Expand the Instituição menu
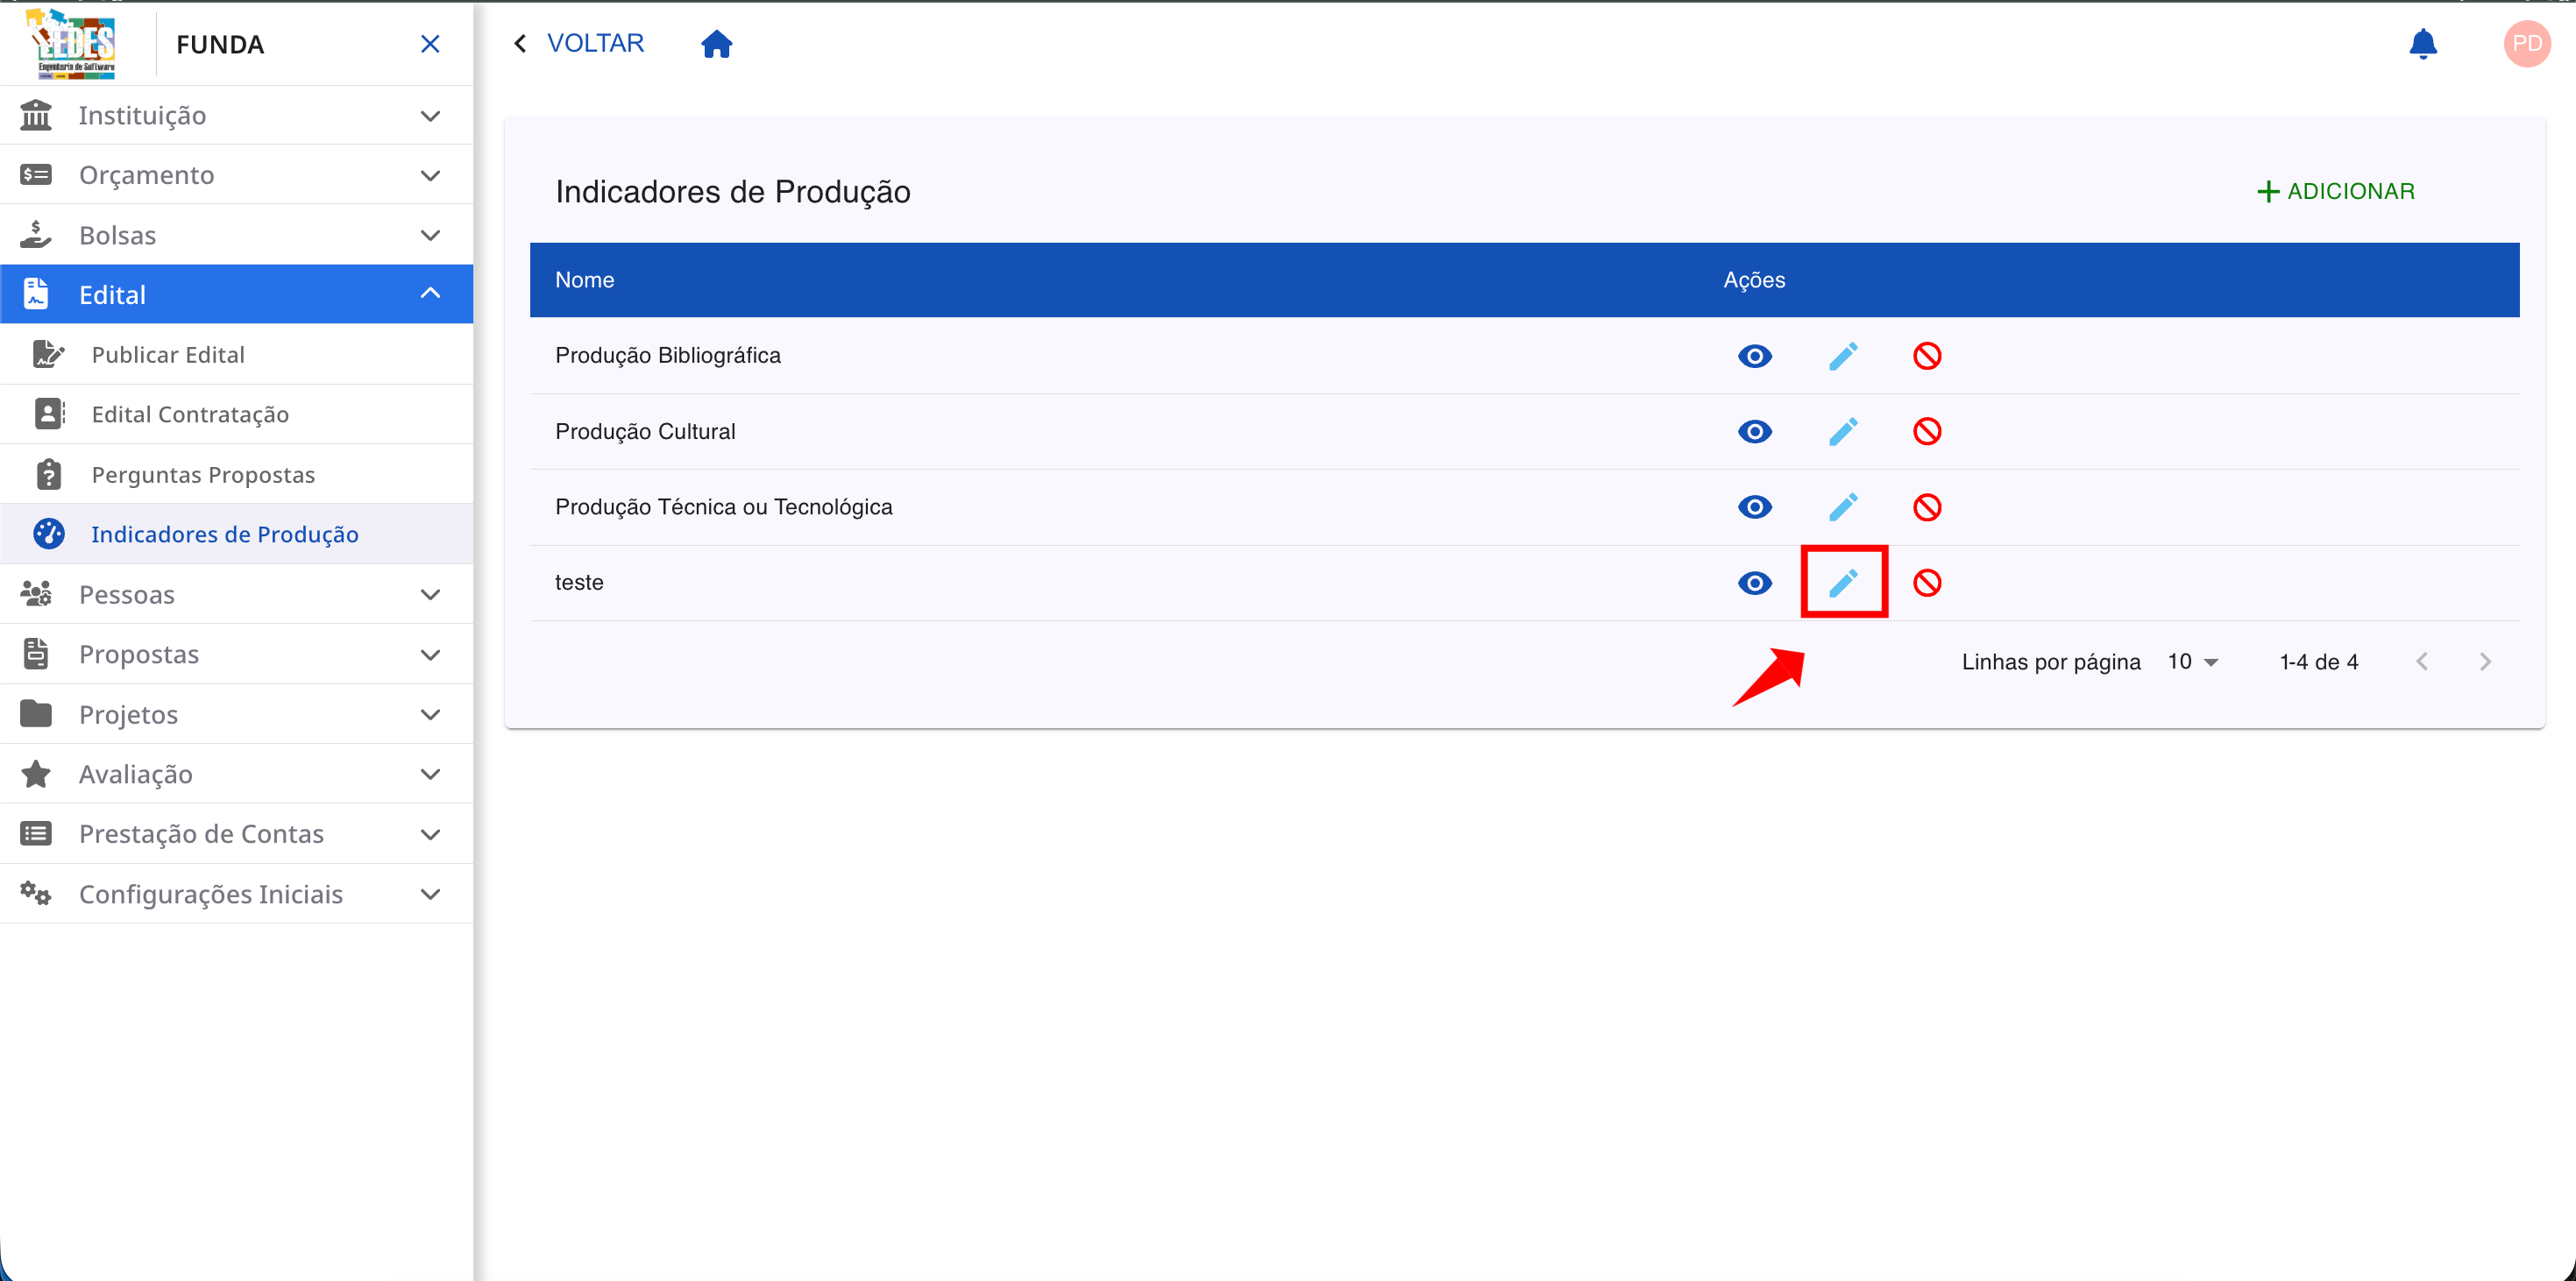The width and height of the screenshot is (2576, 1281). [x=237, y=115]
